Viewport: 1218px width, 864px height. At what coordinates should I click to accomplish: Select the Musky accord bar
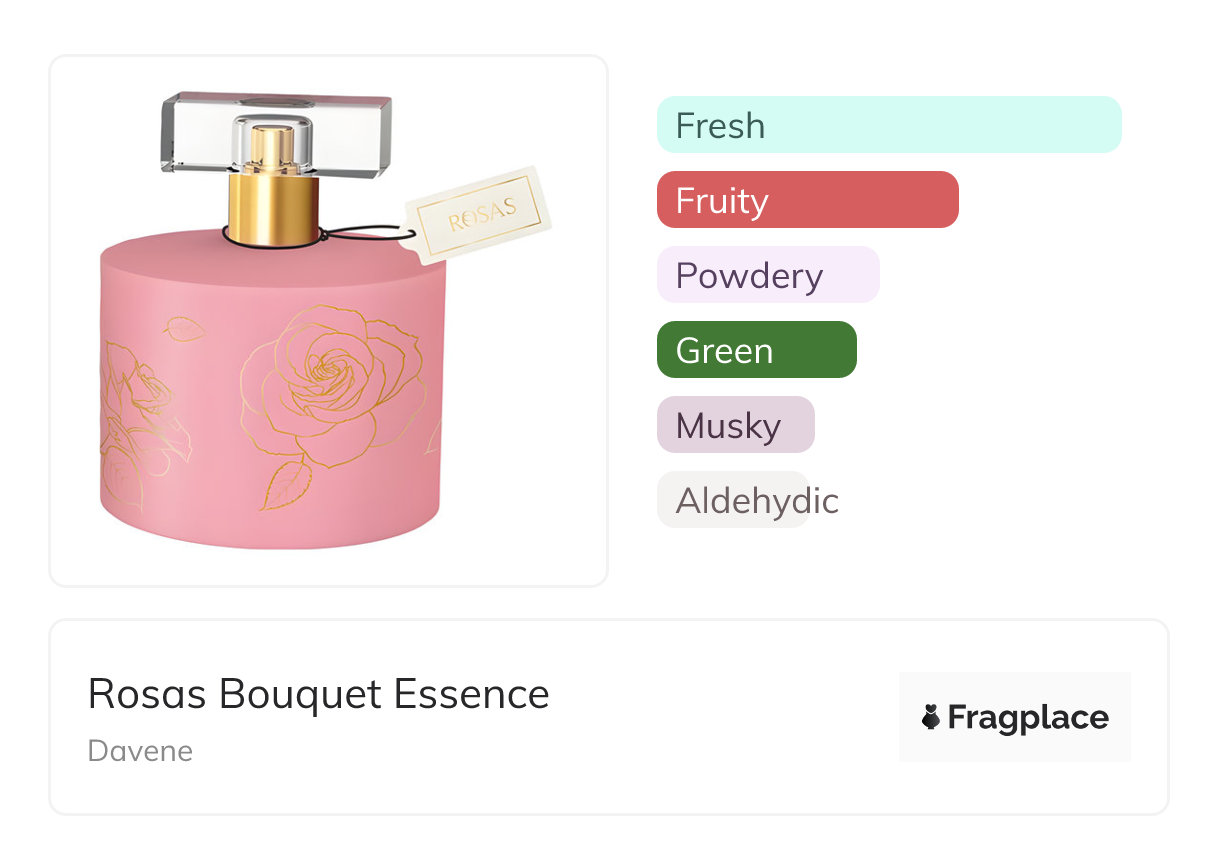[735, 425]
